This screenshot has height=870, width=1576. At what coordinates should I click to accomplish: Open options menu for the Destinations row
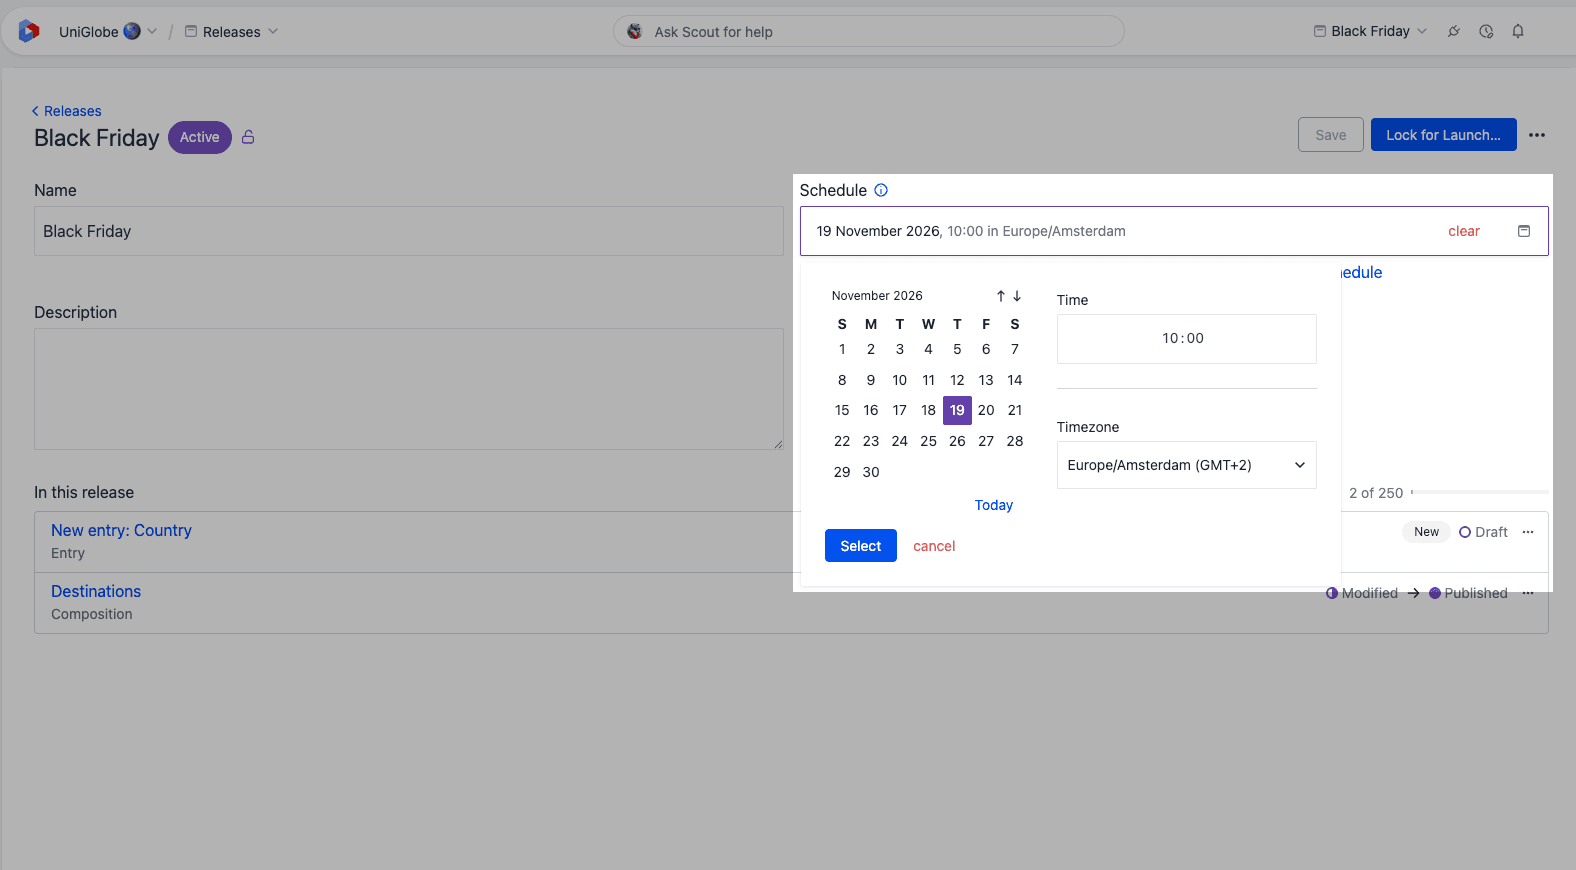click(x=1528, y=593)
